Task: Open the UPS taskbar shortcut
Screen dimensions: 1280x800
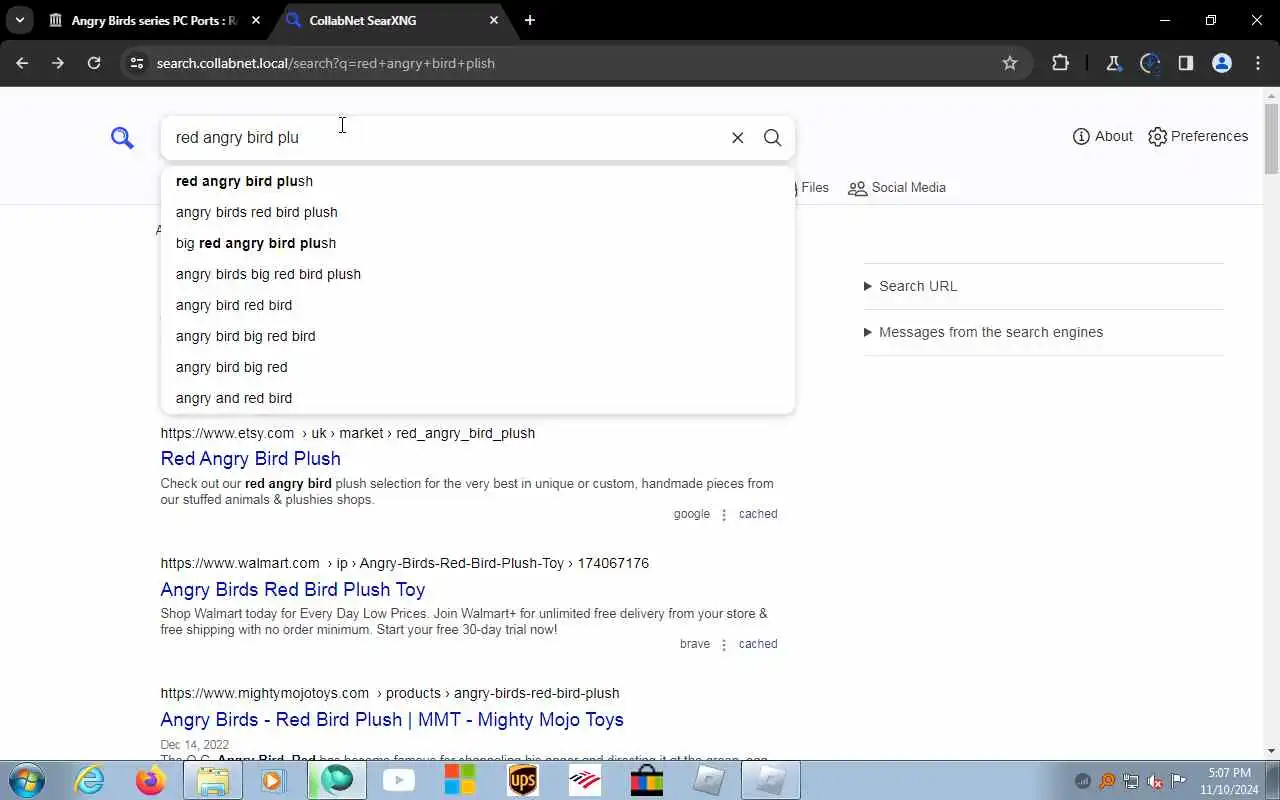Action: click(523, 780)
